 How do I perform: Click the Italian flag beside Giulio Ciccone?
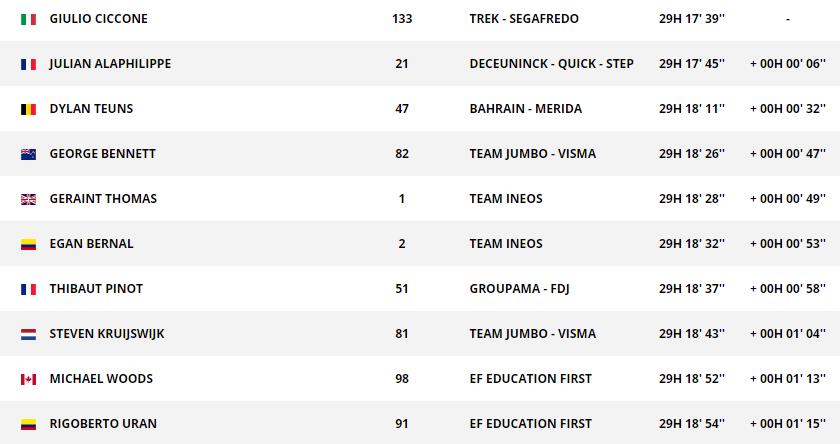tap(28, 19)
